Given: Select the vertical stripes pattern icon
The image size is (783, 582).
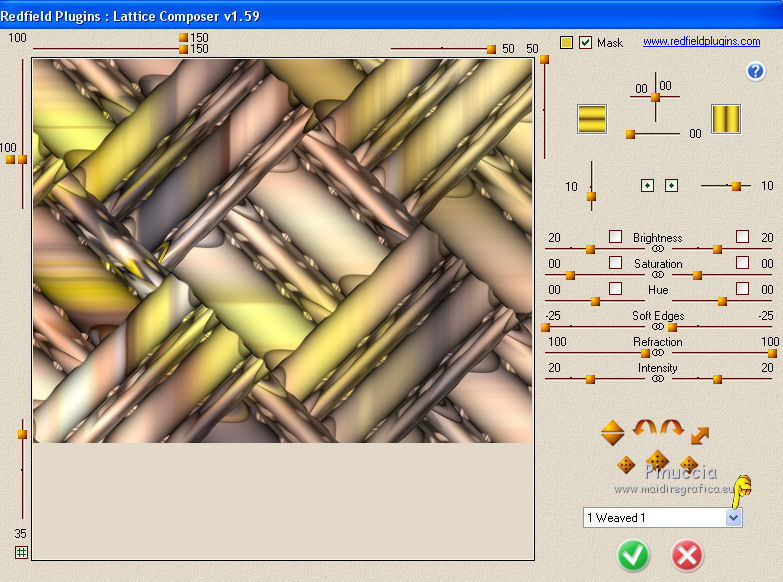Looking at the screenshot, I should click(x=726, y=119).
